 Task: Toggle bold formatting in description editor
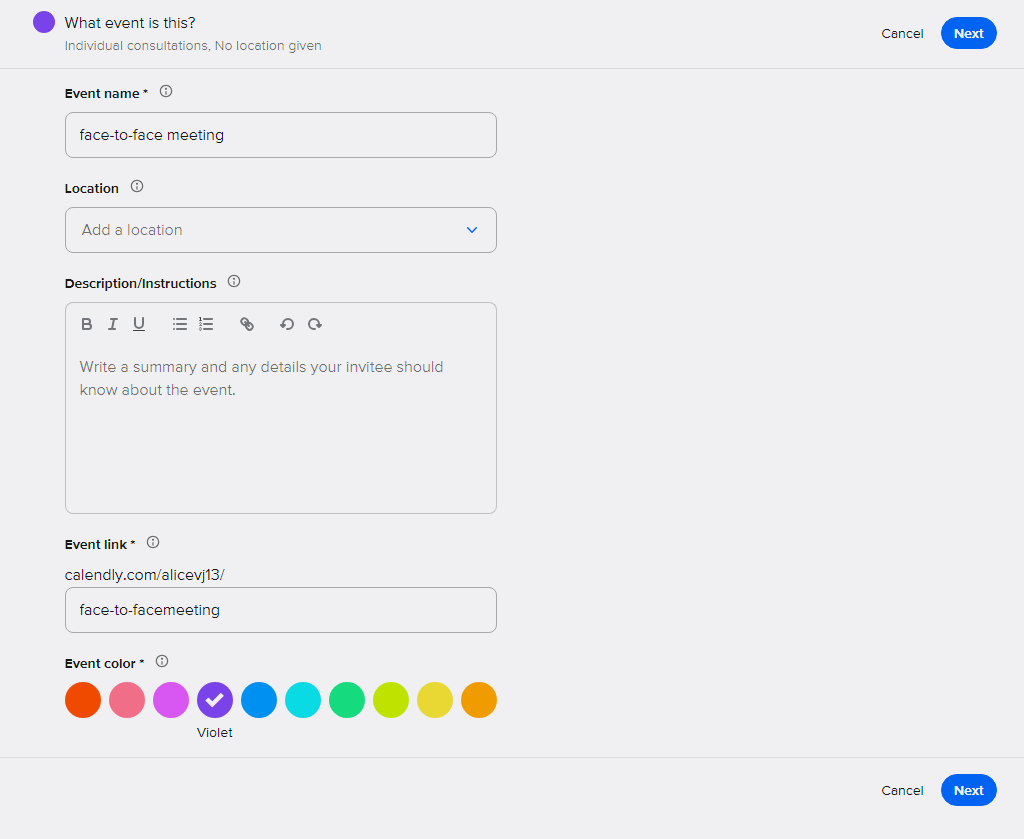[x=86, y=324]
